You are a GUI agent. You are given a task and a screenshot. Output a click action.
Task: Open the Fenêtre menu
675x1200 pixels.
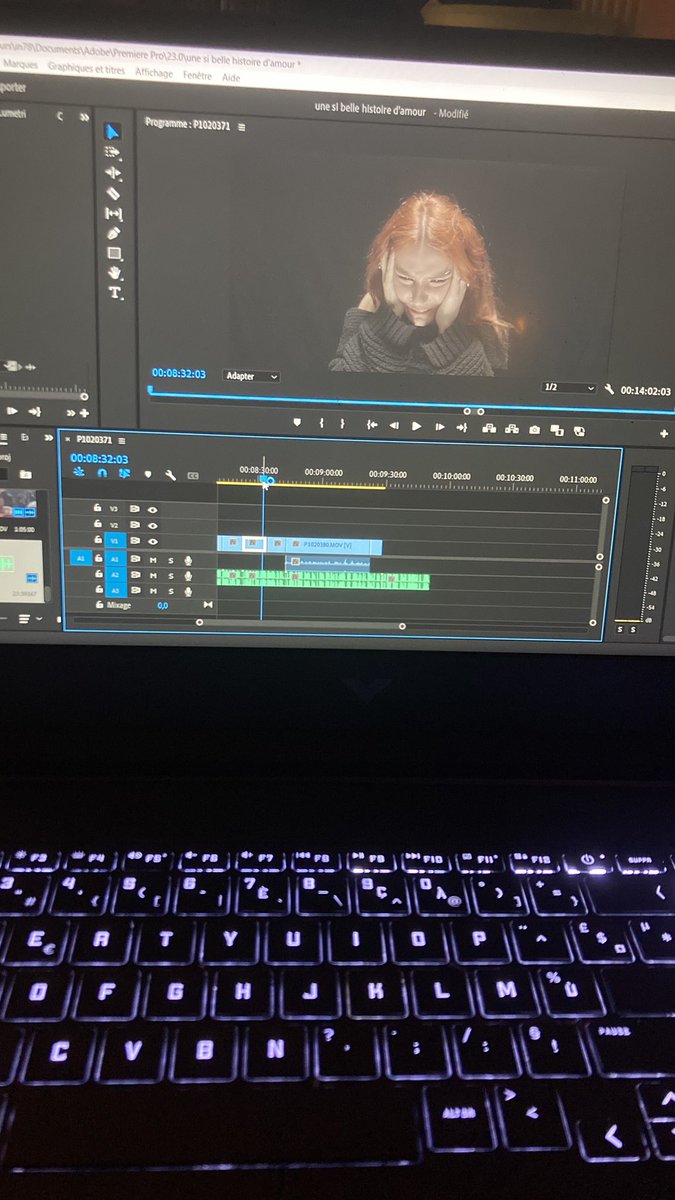pos(197,75)
